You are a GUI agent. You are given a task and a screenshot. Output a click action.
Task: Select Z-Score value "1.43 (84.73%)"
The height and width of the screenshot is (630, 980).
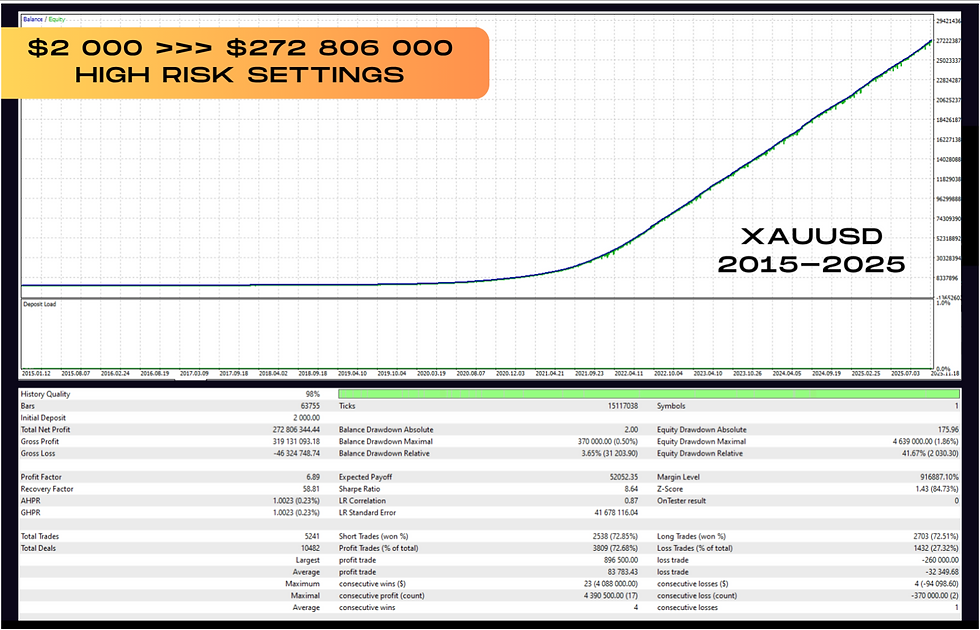(937, 489)
